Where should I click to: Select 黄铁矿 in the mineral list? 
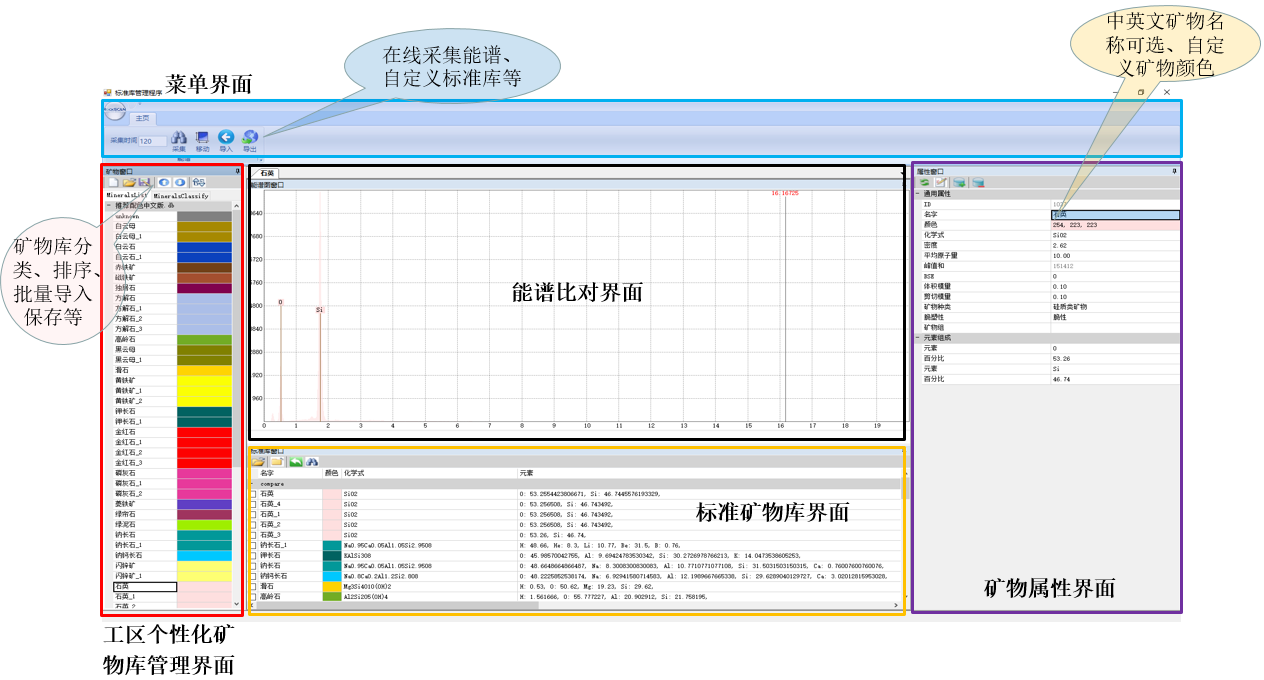(x=125, y=381)
